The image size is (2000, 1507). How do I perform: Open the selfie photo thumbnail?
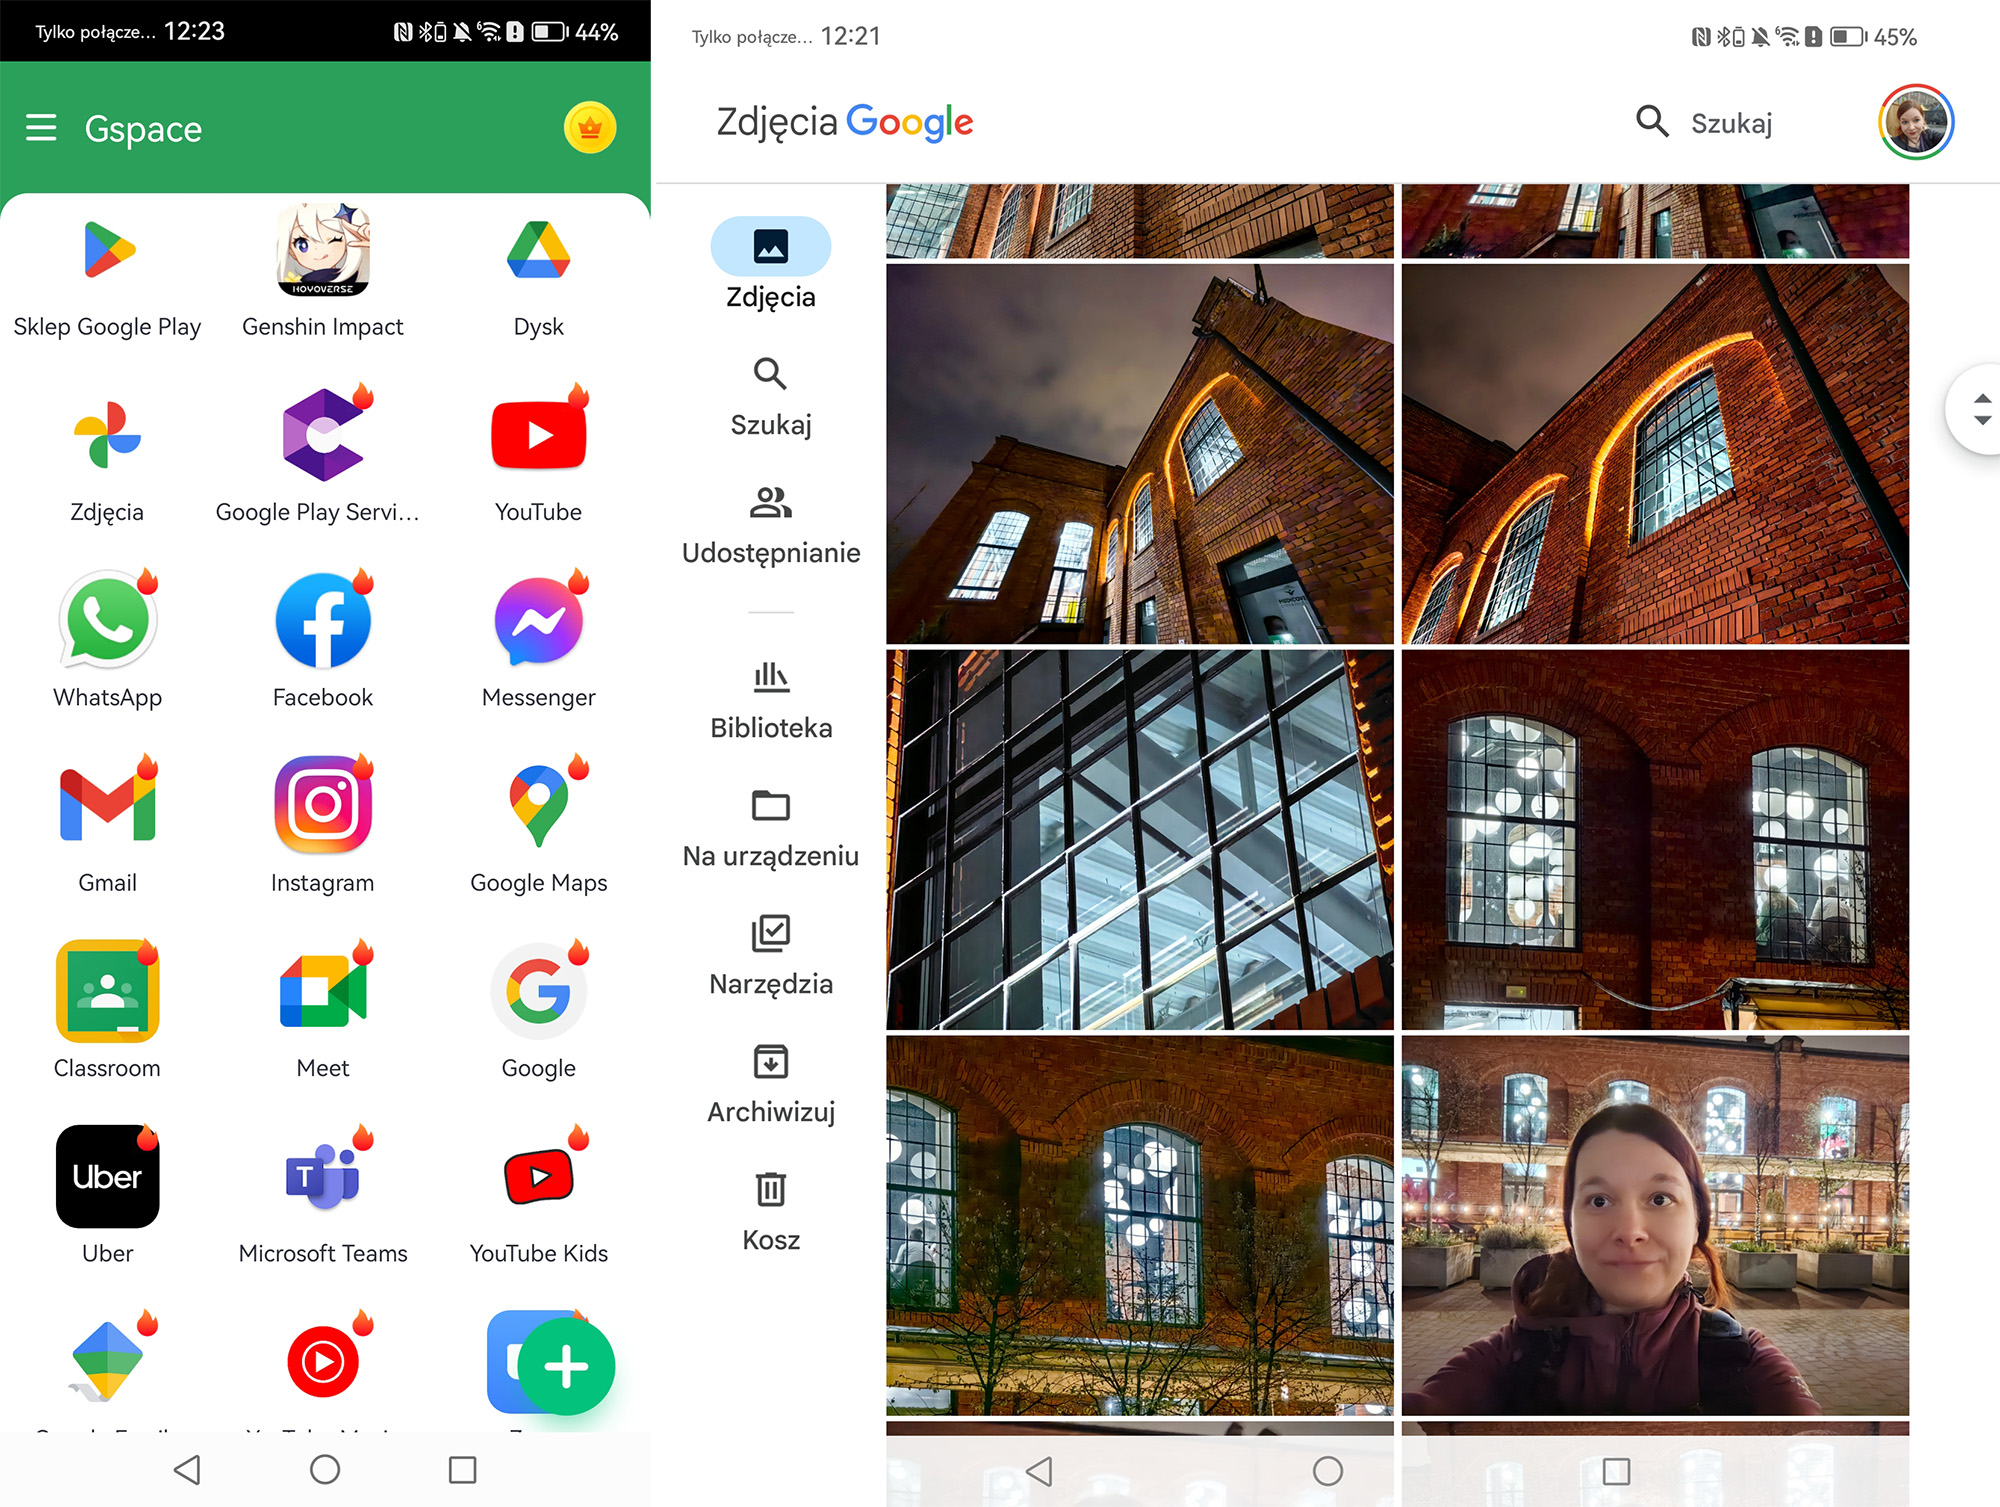point(1655,1225)
